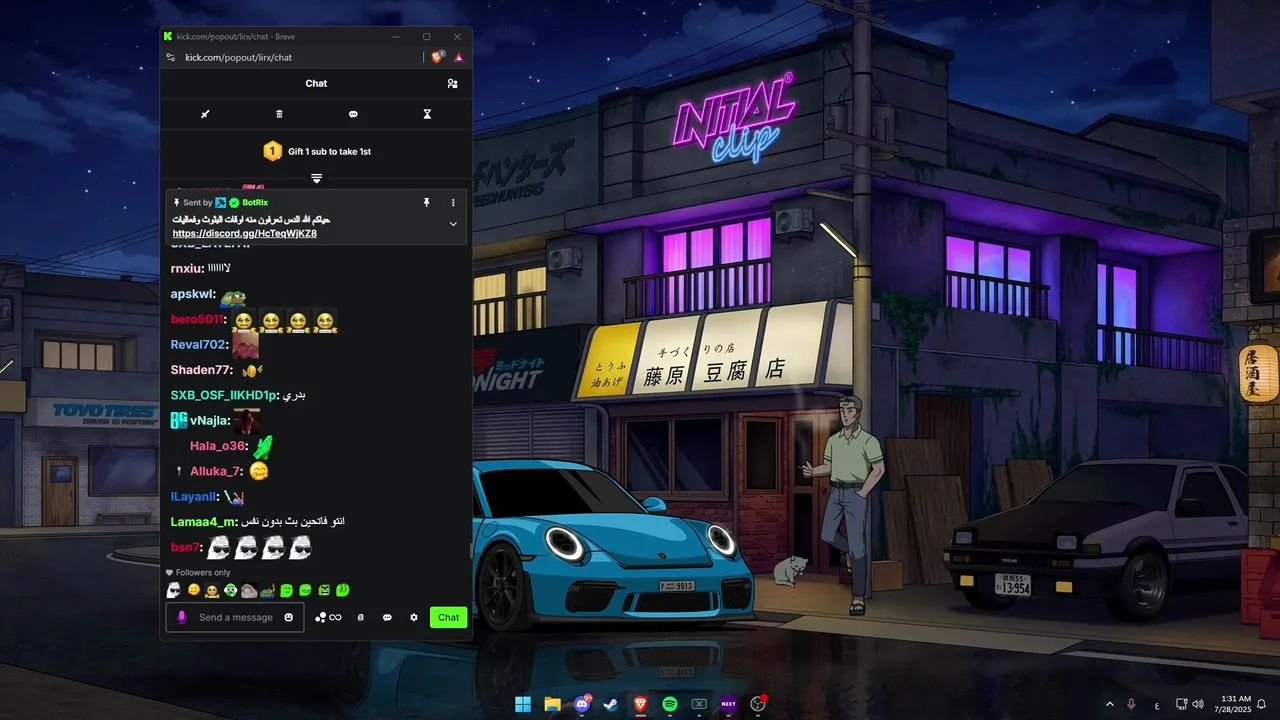The image size is (1280, 720).
Task: Select the last green Kick quick emote
Action: [342, 590]
